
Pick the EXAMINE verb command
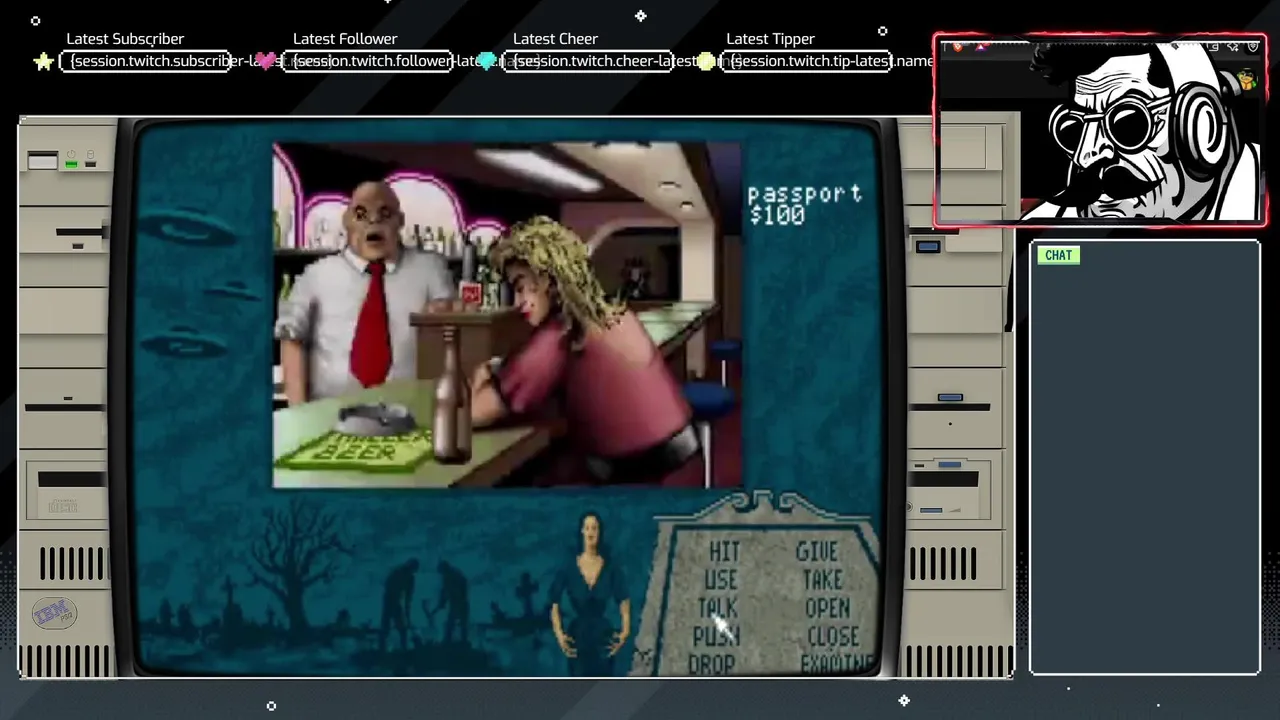pyautogui.click(x=838, y=663)
